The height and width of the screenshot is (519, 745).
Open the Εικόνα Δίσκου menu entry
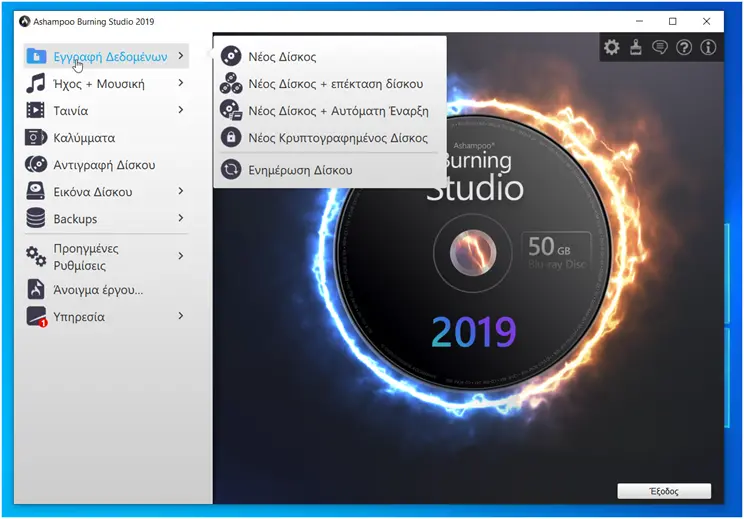point(106,192)
